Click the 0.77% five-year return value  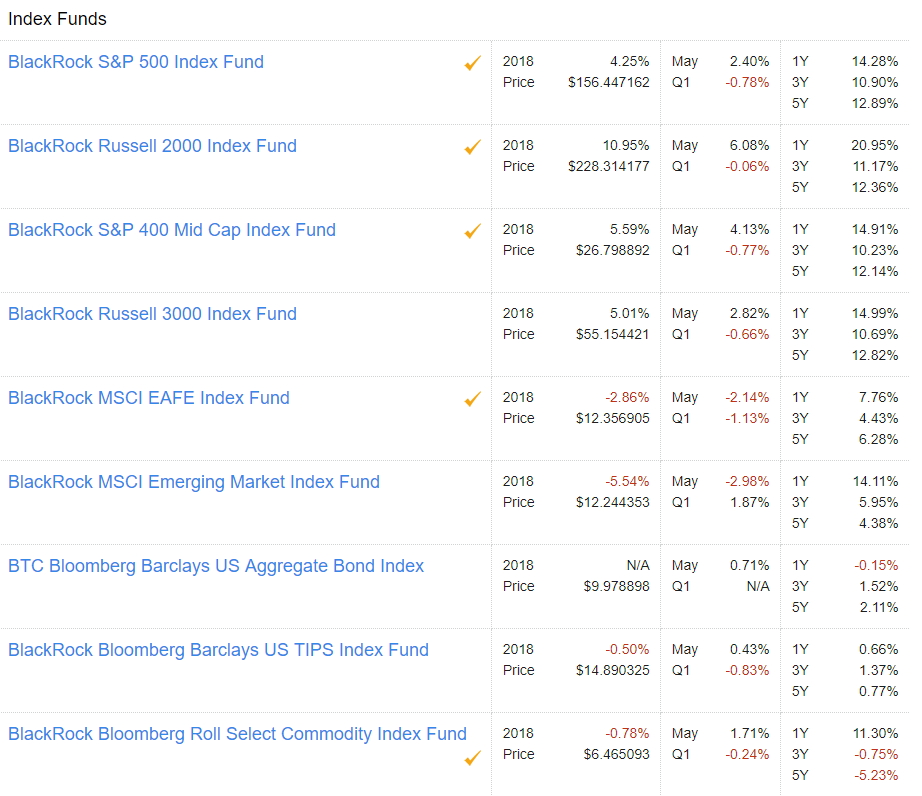pyautogui.click(x=878, y=692)
